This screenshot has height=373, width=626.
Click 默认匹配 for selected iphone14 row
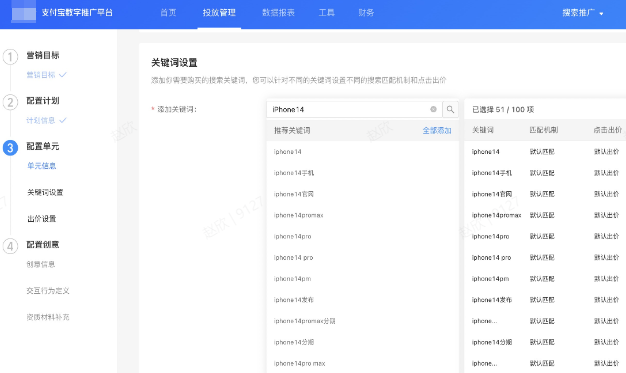coord(542,152)
